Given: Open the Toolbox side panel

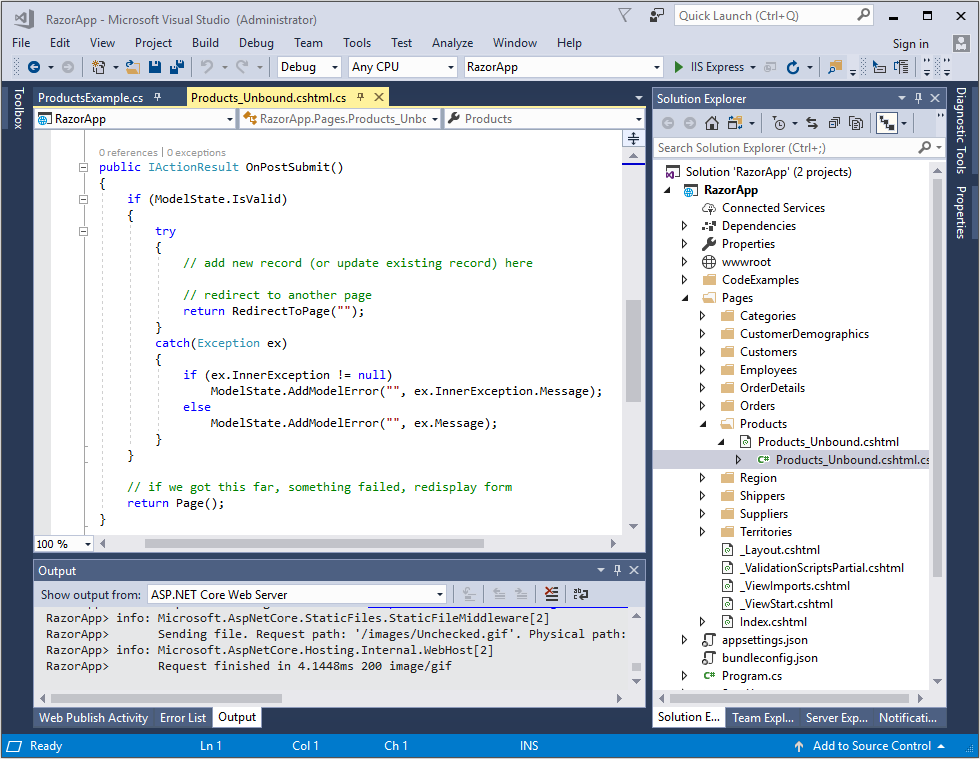Looking at the screenshot, I should click(18, 108).
